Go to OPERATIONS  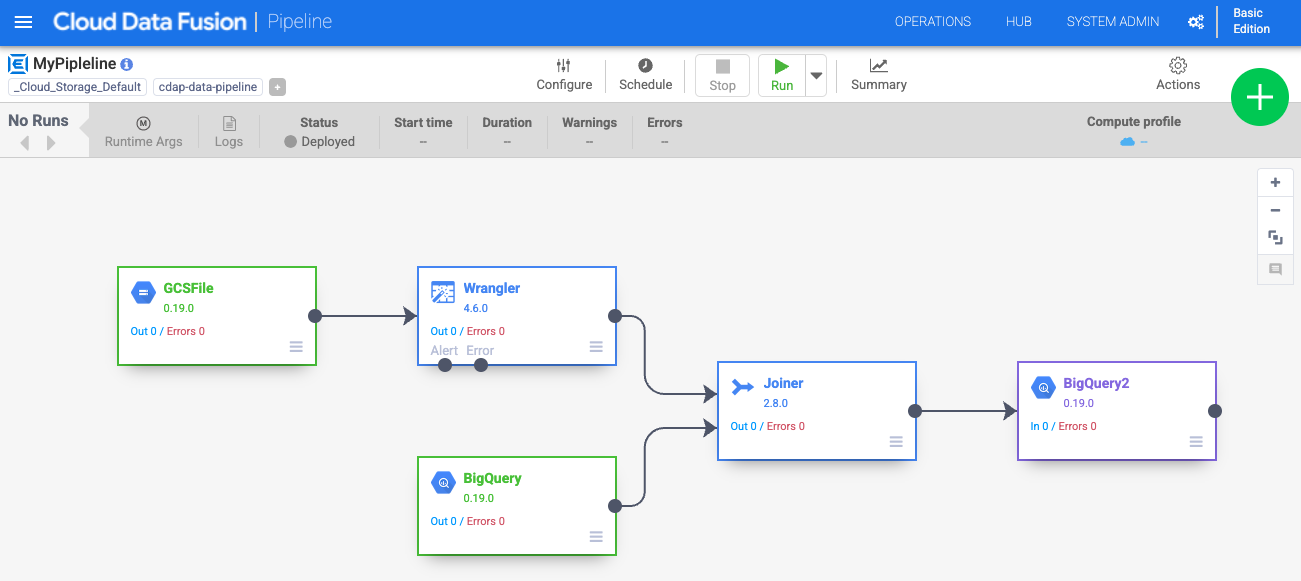[933, 22]
